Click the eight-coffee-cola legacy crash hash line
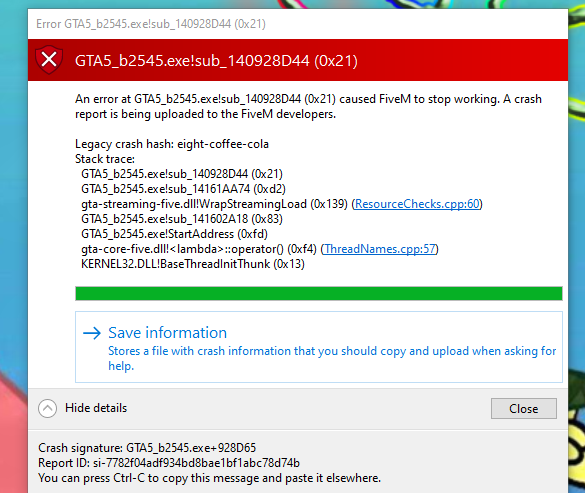585x493 pixels. tap(172, 144)
